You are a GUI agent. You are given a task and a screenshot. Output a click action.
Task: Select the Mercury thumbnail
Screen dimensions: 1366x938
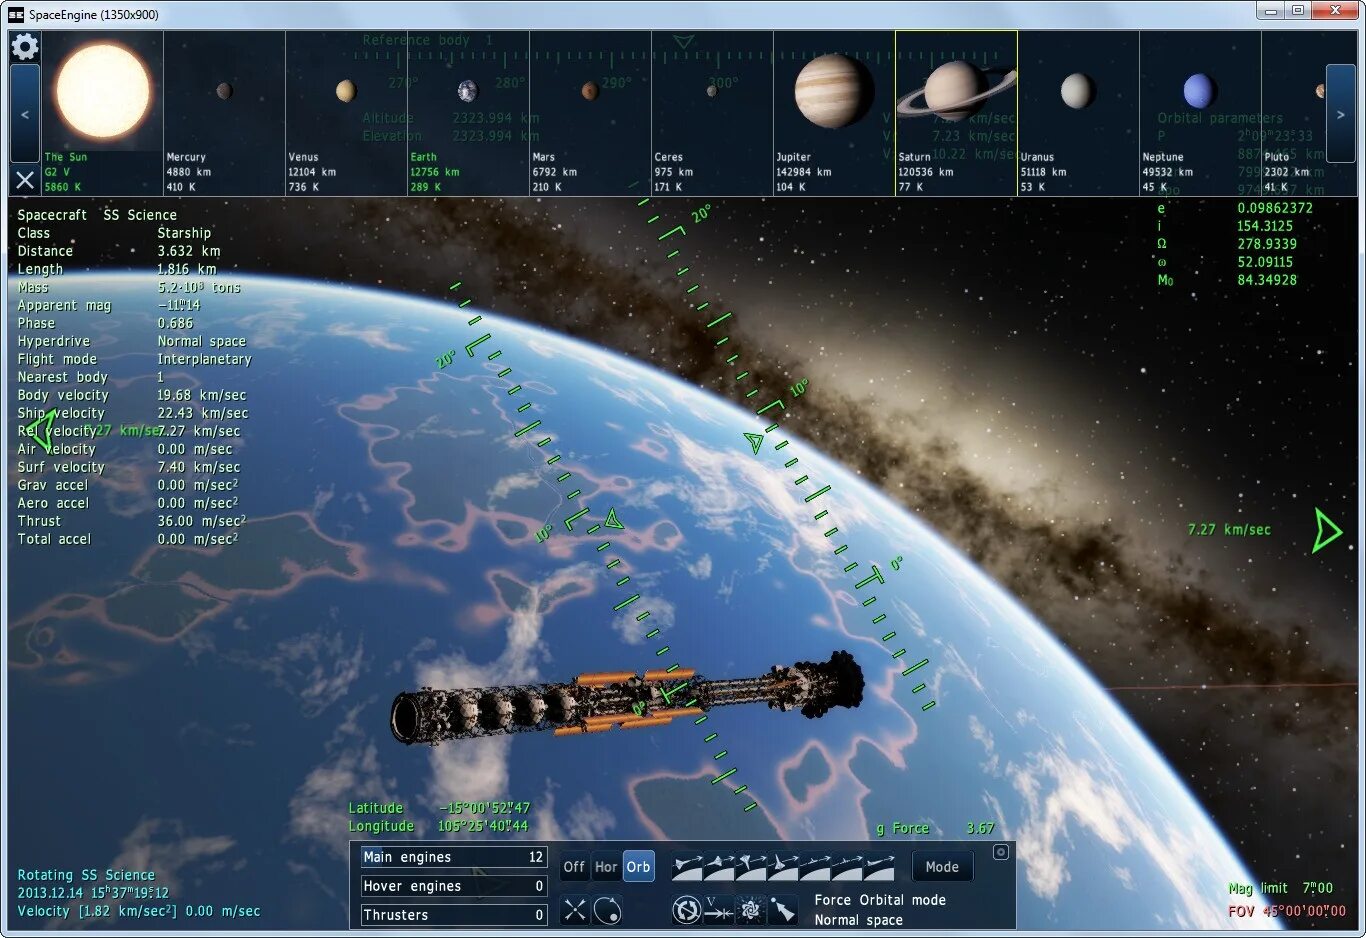coord(225,113)
